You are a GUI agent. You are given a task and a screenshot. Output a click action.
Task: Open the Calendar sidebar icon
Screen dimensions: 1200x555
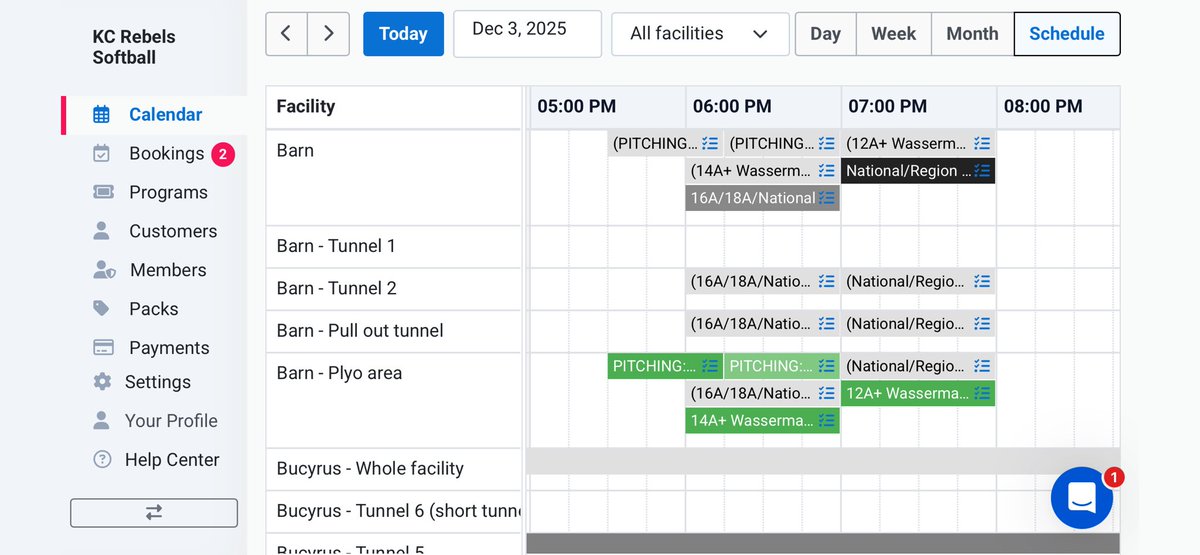tap(101, 114)
